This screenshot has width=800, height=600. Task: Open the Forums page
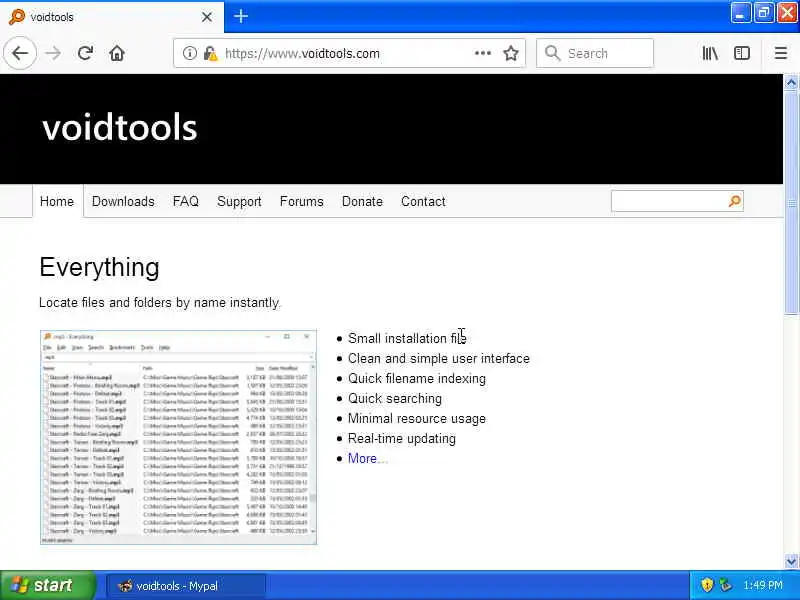(302, 202)
